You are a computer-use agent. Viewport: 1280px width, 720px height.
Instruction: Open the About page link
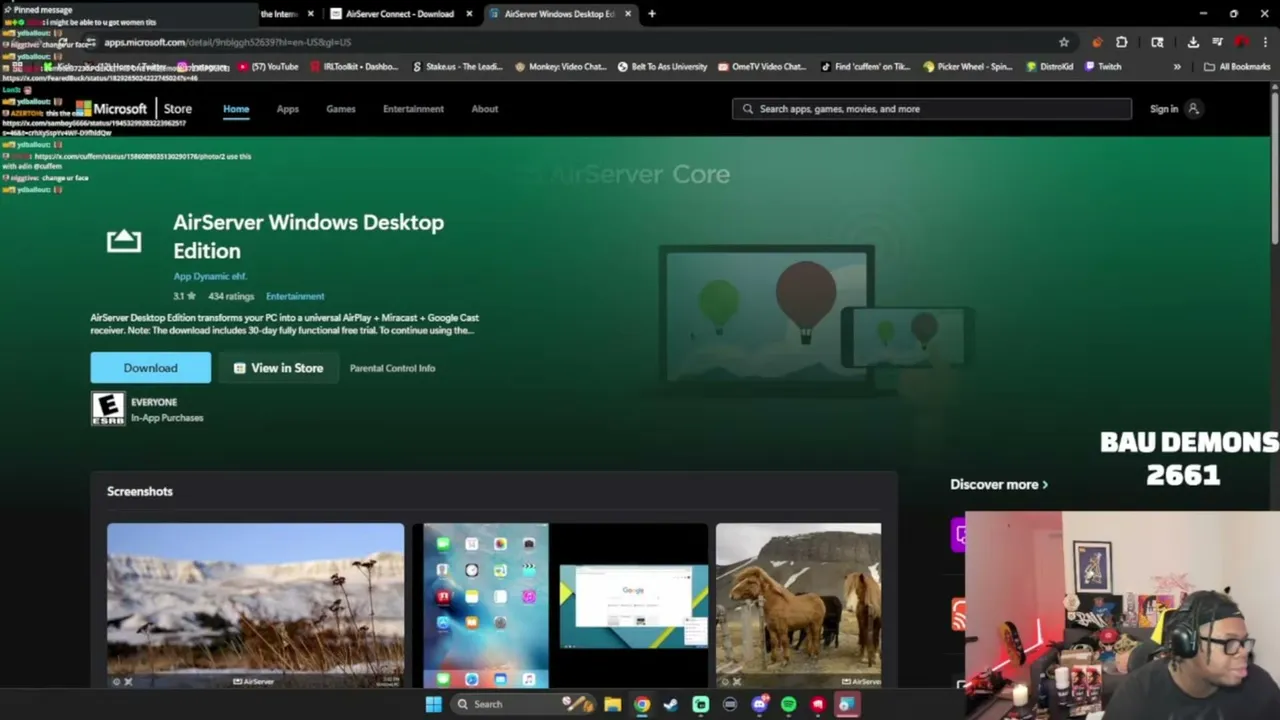pyautogui.click(x=484, y=109)
